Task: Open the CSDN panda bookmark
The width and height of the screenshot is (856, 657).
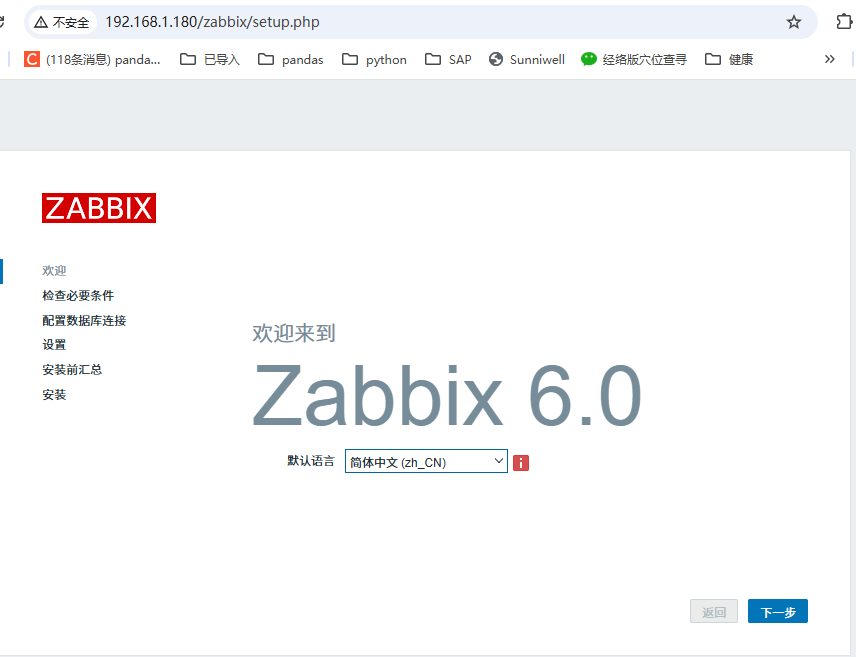Action: tap(92, 59)
